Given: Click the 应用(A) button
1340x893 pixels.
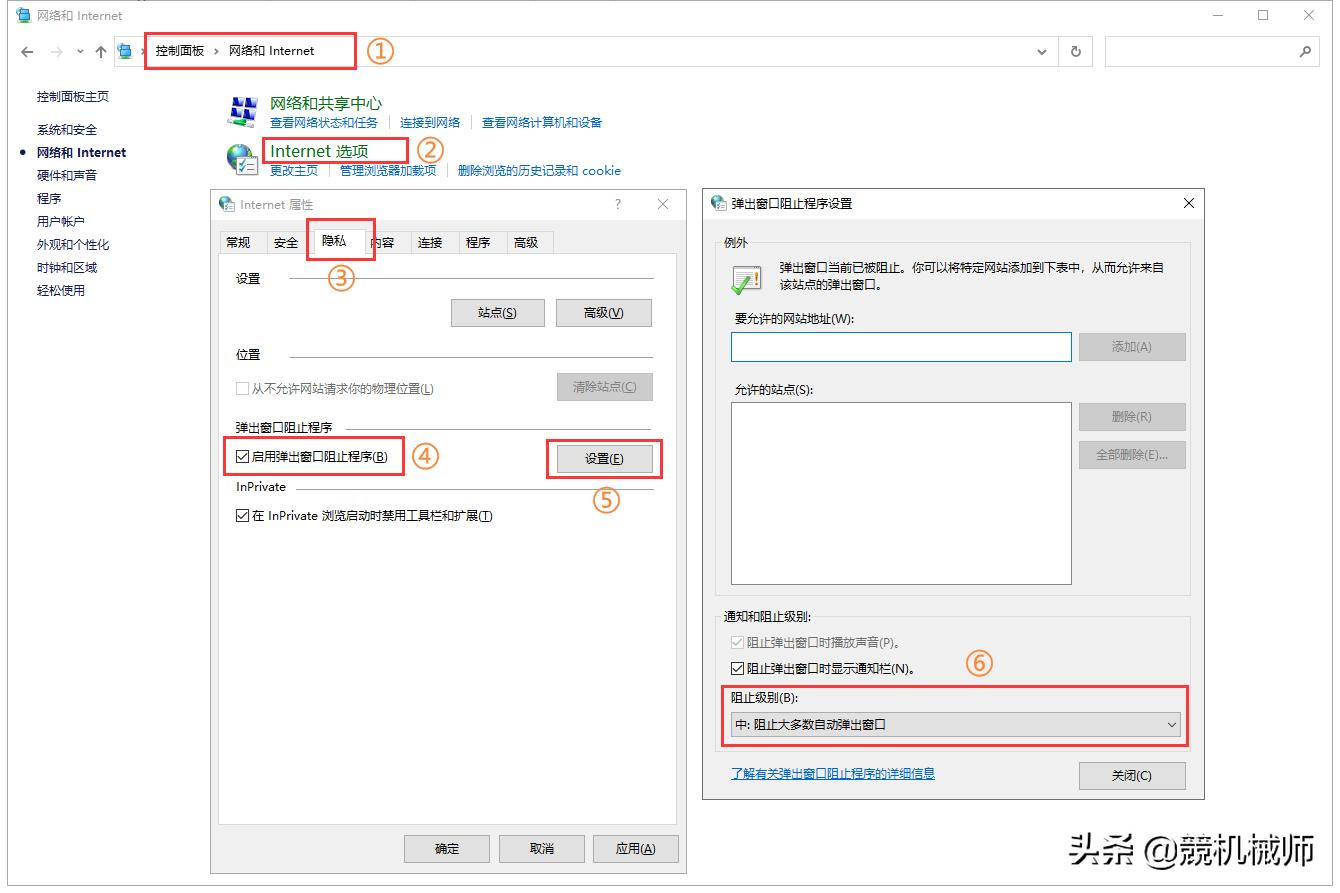Looking at the screenshot, I should (x=636, y=848).
